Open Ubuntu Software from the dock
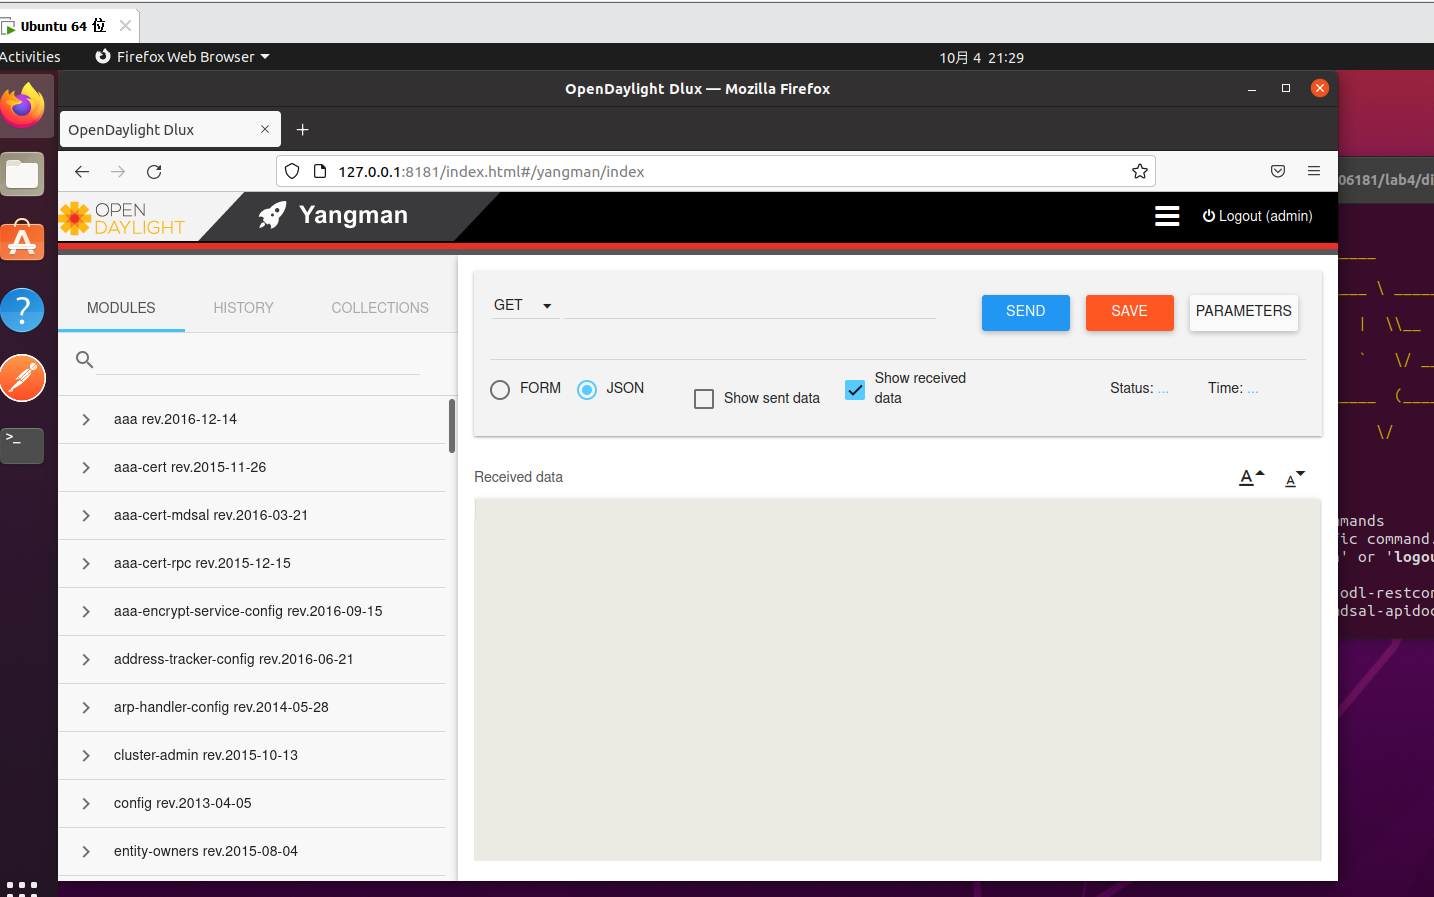Viewport: 1434px width, 897px height. point(22,241)
